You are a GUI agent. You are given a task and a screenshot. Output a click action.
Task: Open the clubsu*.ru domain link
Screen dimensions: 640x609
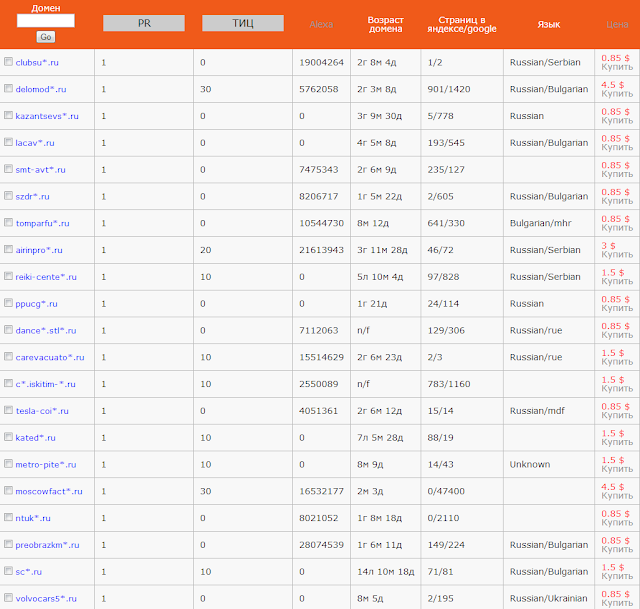click(37, 62)
